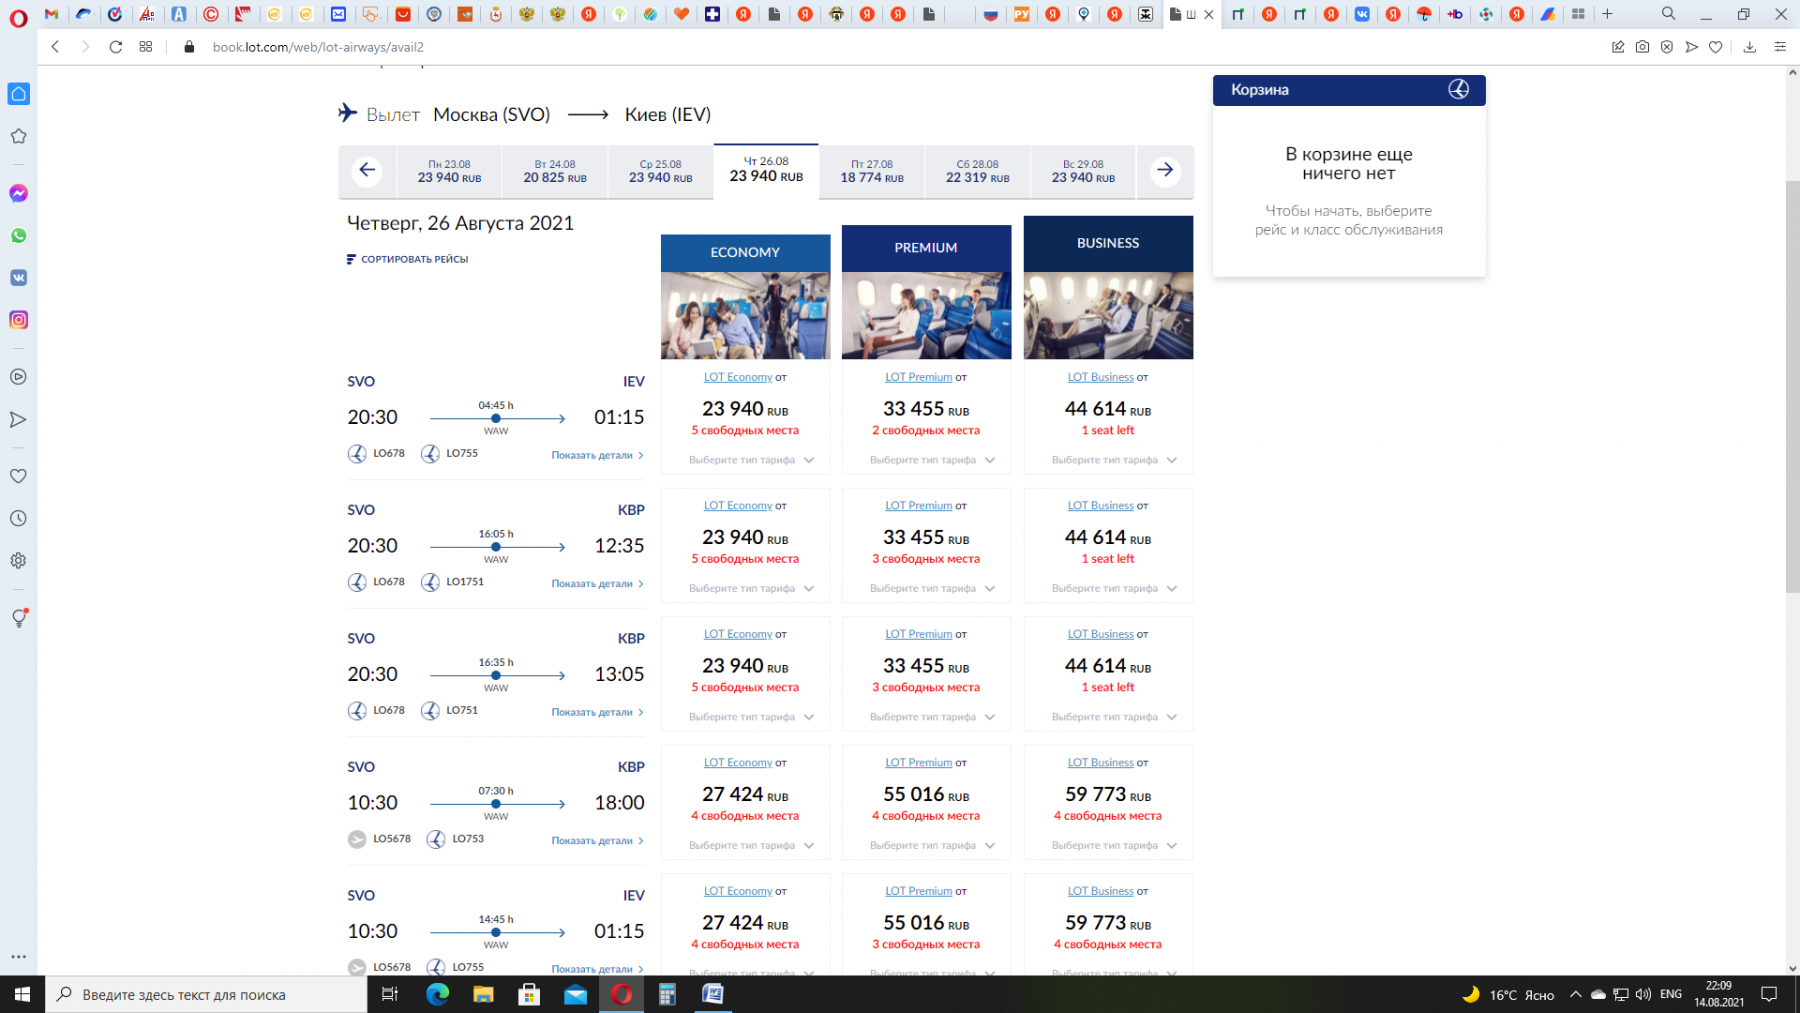
Task: Open Messenger in the Opera sidebar
Action: 18,193
